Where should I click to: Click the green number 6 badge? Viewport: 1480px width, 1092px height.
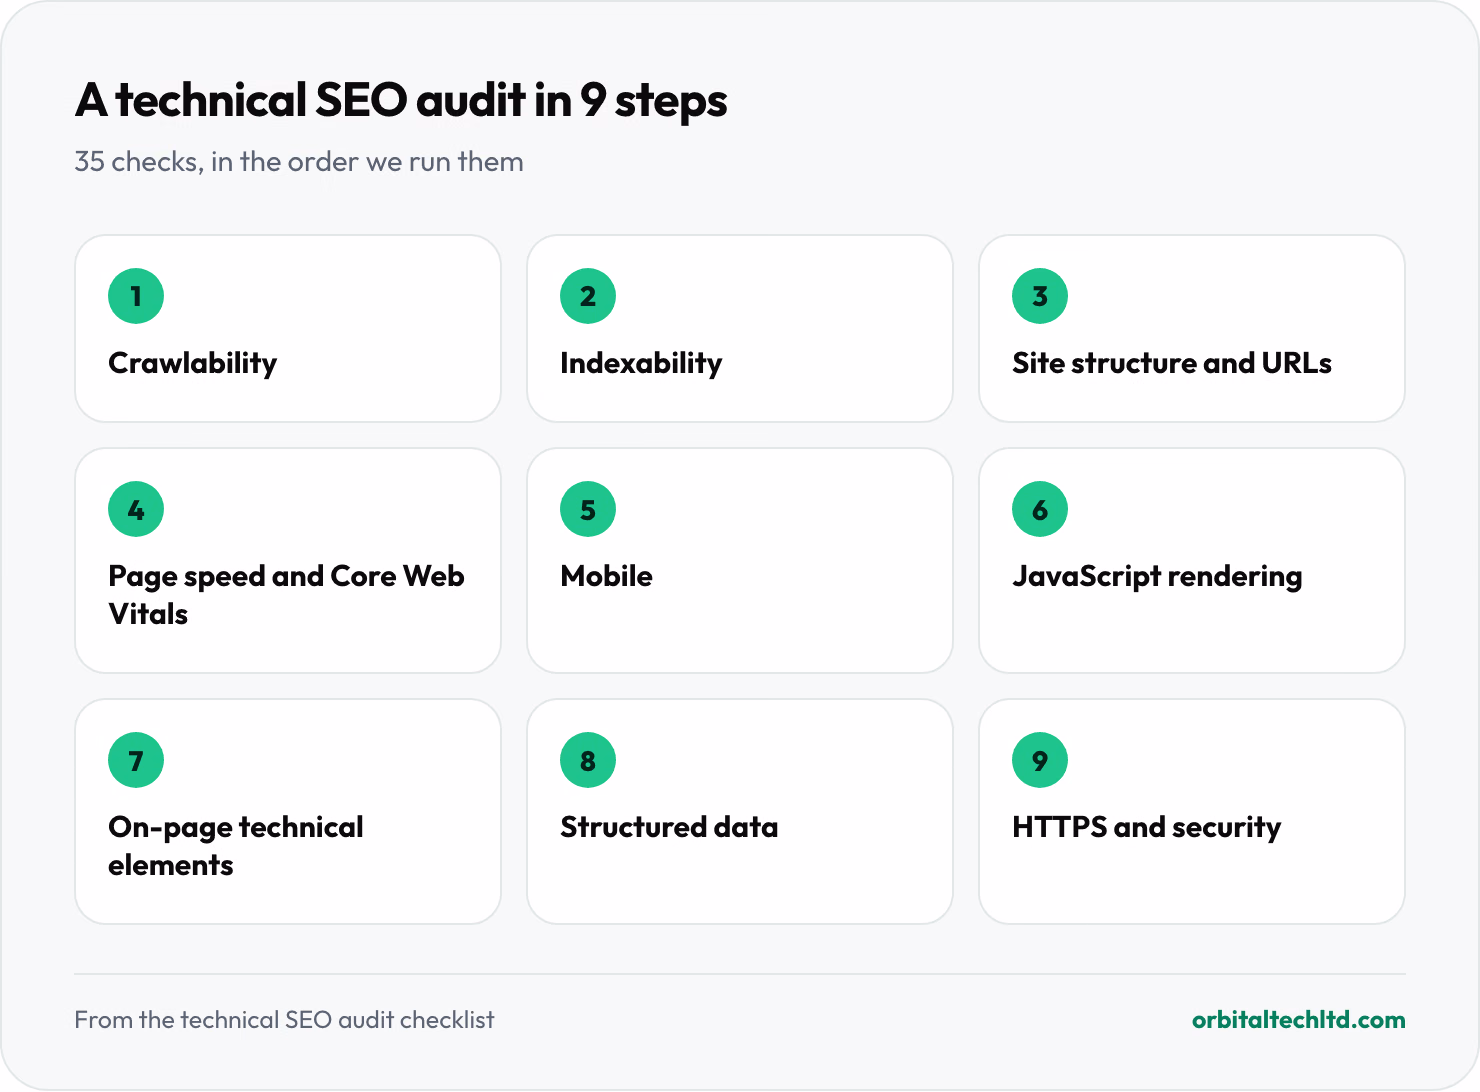click(1040, 509)
